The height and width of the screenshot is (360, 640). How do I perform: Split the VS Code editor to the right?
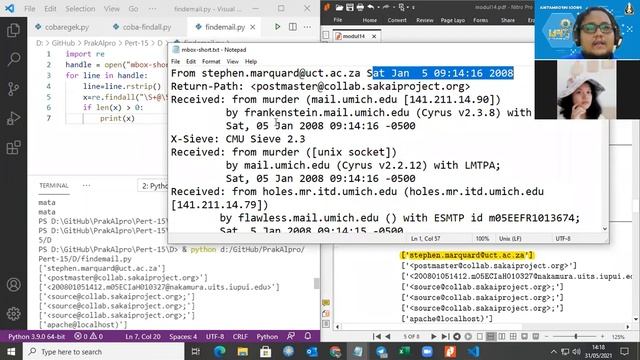pos(293,27)
